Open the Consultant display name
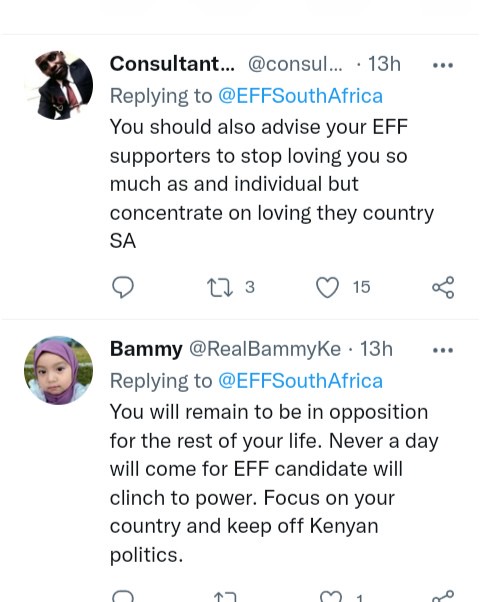480x602 pixels. pos(172,64)
